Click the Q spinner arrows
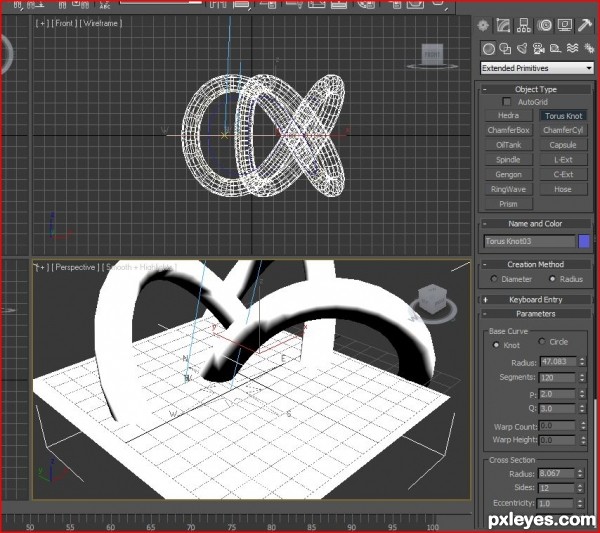The width and height of the screenshot is (600, 533). pyautogui.click(x=582, y=408)
